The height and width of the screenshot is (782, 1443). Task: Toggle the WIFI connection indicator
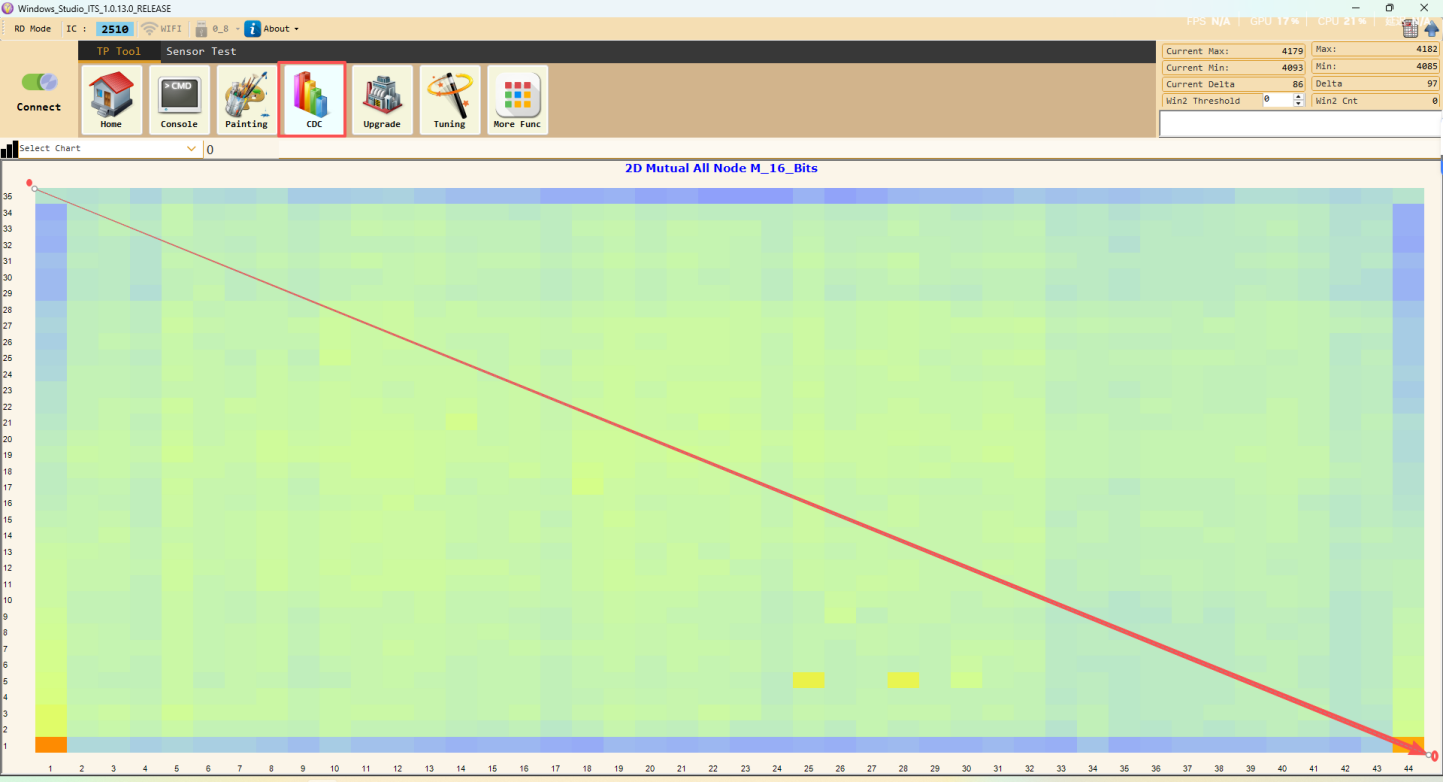(161, 29)
